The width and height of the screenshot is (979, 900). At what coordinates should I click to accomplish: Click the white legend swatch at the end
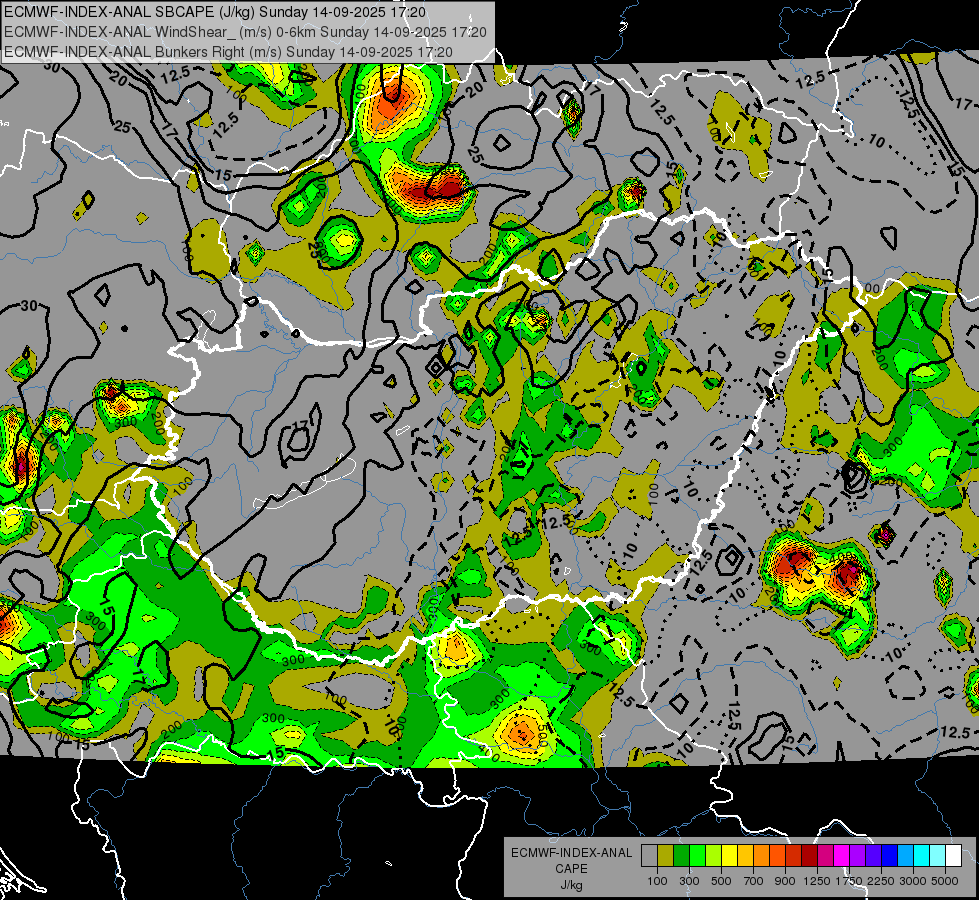pyautogui.click(x=953, y=856)
